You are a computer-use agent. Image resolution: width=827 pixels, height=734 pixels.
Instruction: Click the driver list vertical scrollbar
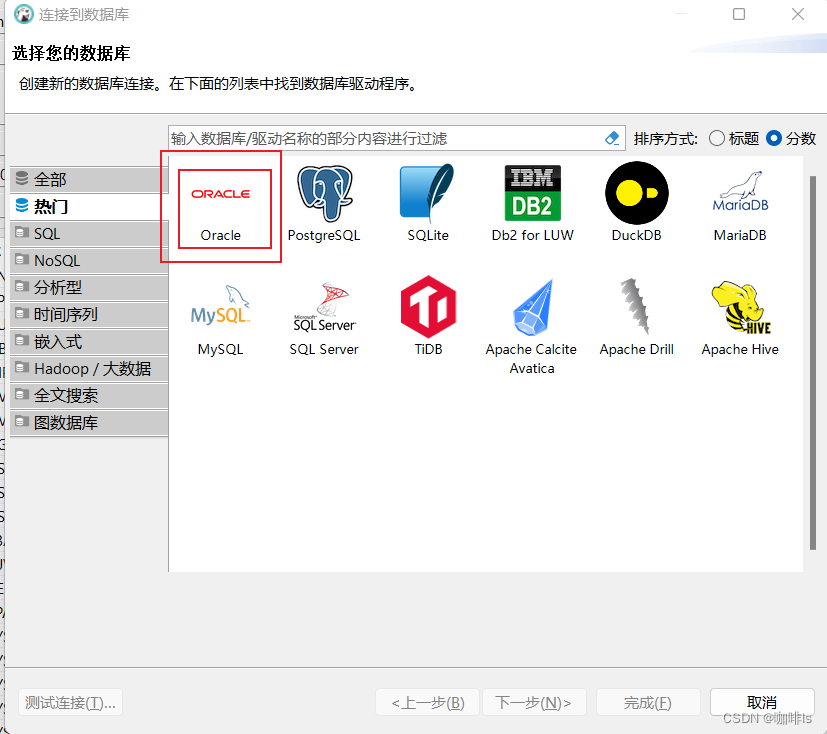(813, 363)
